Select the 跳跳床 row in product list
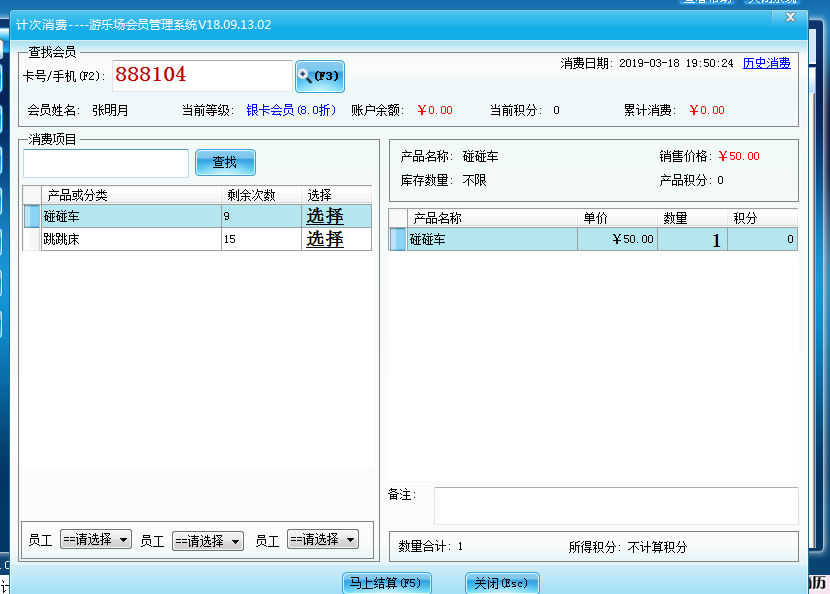The image size is (830, 594). [130, 239]
